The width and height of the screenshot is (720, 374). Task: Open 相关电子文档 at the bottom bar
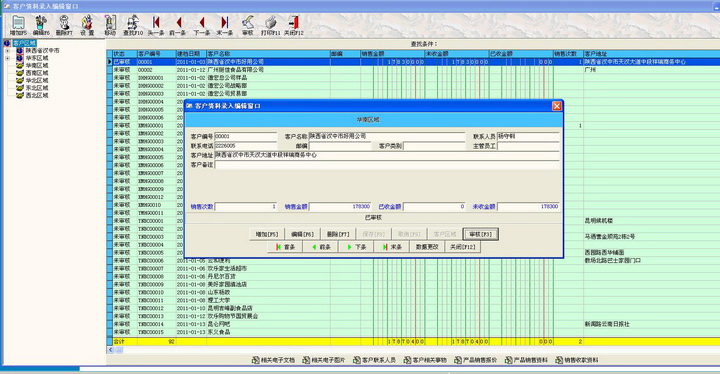[274, 360]
